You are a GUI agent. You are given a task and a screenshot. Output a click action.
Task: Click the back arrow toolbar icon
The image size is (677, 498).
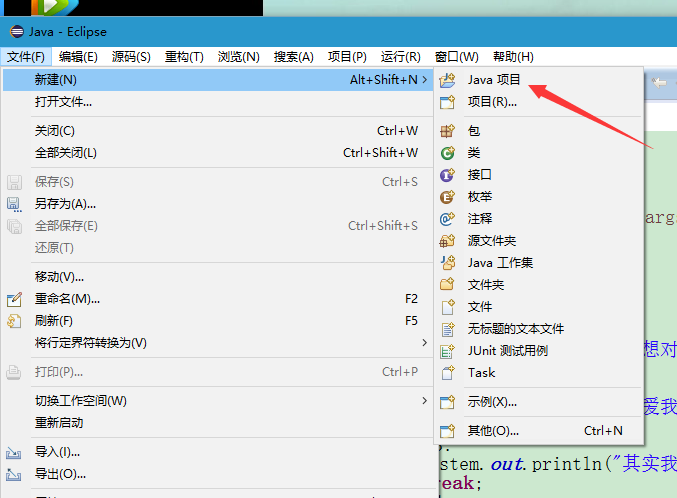point(659,82)
